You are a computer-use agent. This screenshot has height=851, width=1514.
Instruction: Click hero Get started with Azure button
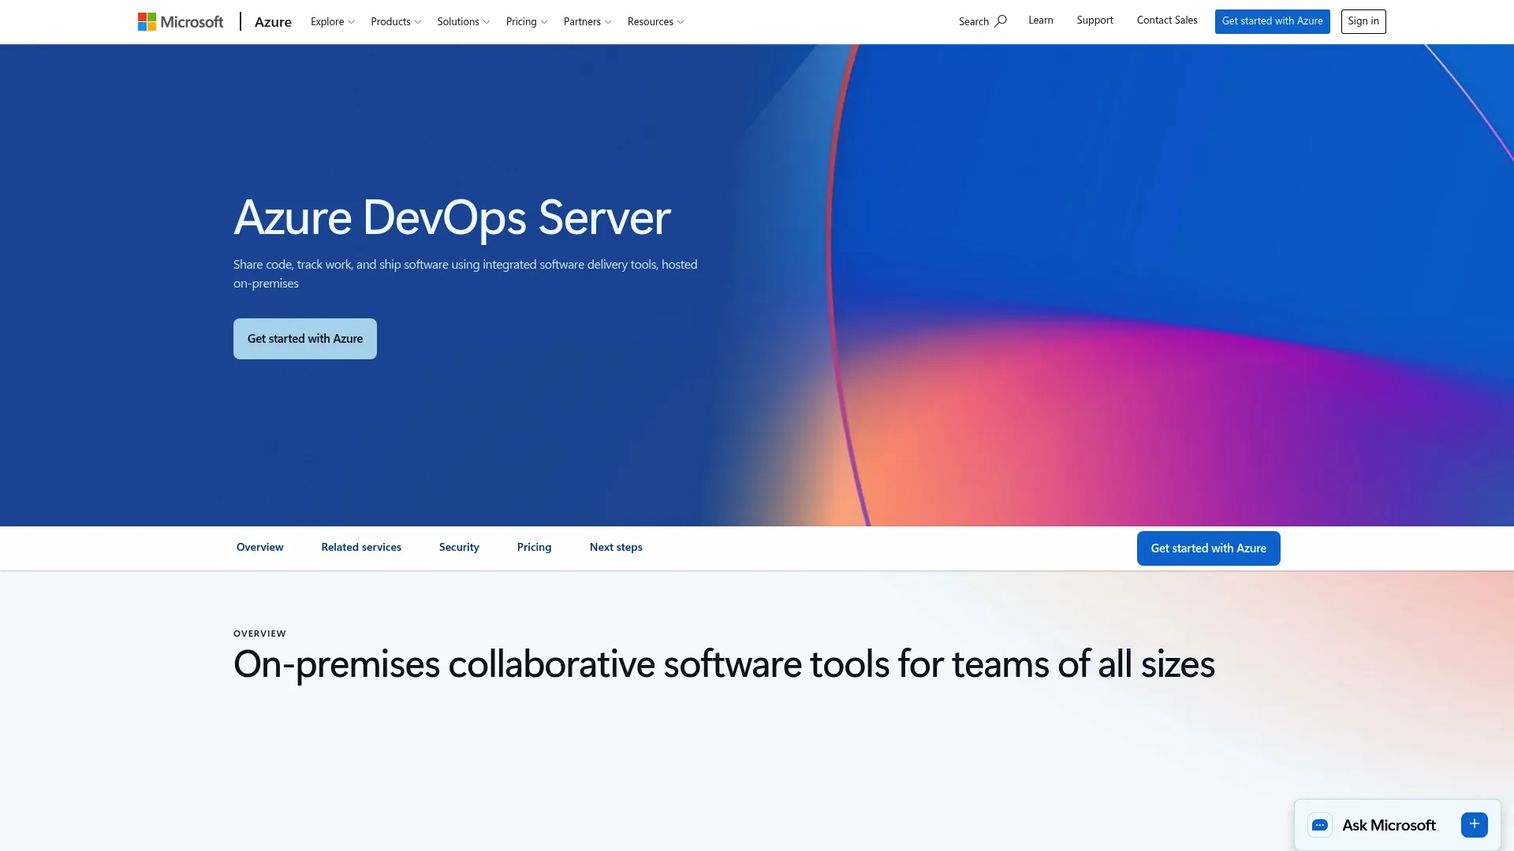tap(305, 339)
